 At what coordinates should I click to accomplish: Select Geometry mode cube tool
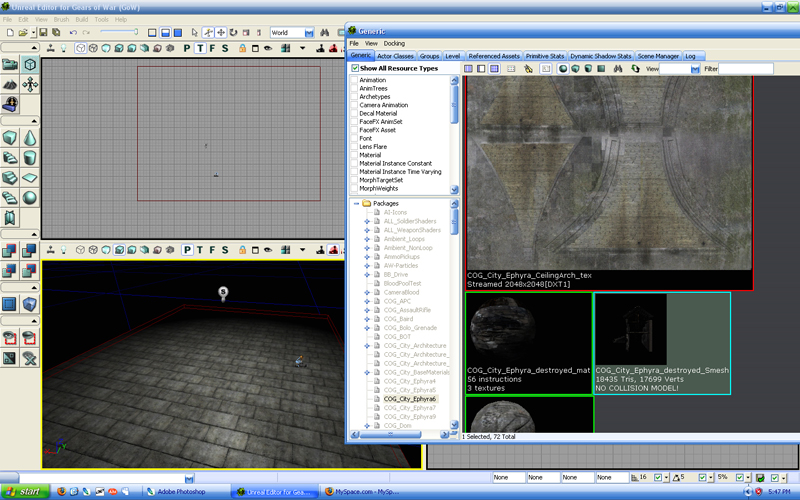[30, 64]
